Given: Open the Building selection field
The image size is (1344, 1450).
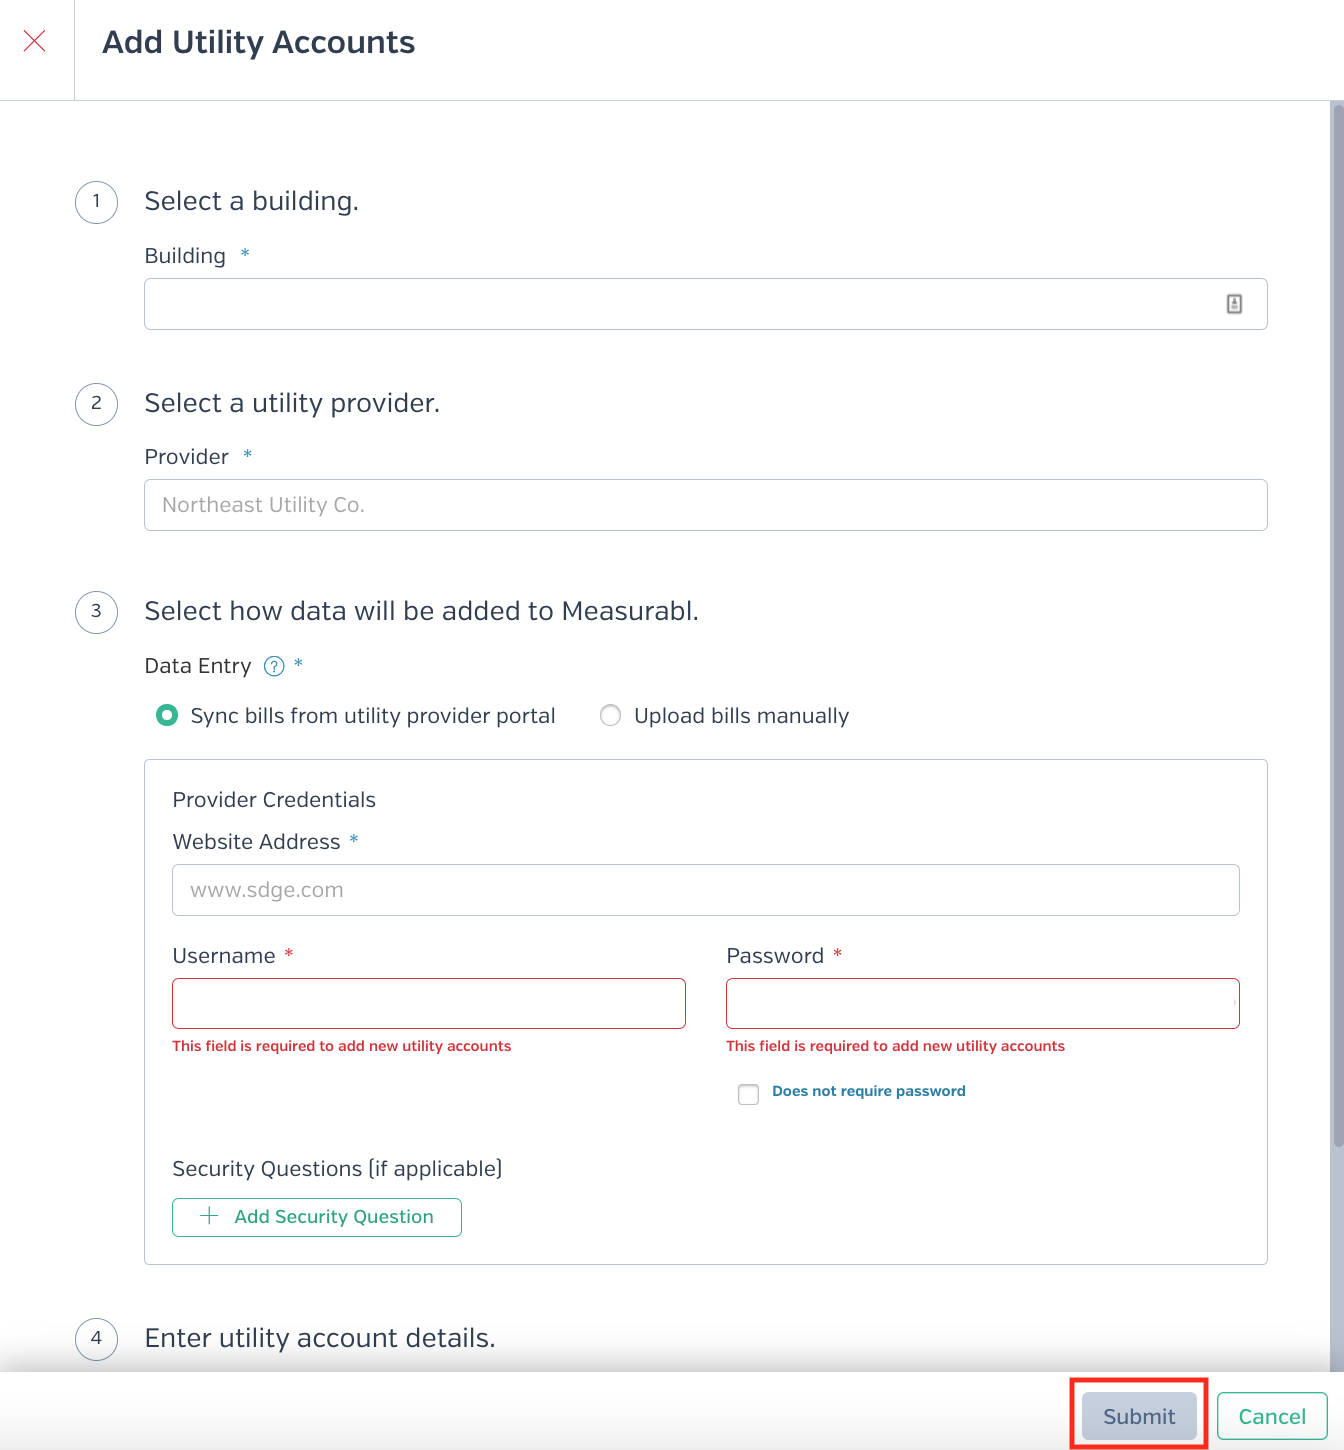Looking at the screenshot, I should 705,304.
